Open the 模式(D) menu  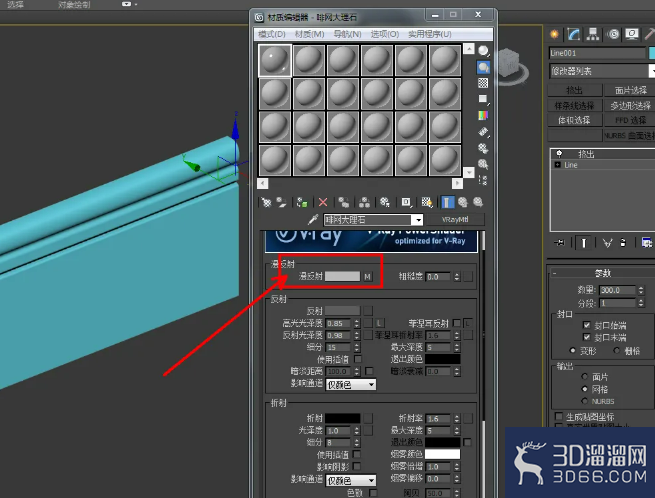pos(272,34)
